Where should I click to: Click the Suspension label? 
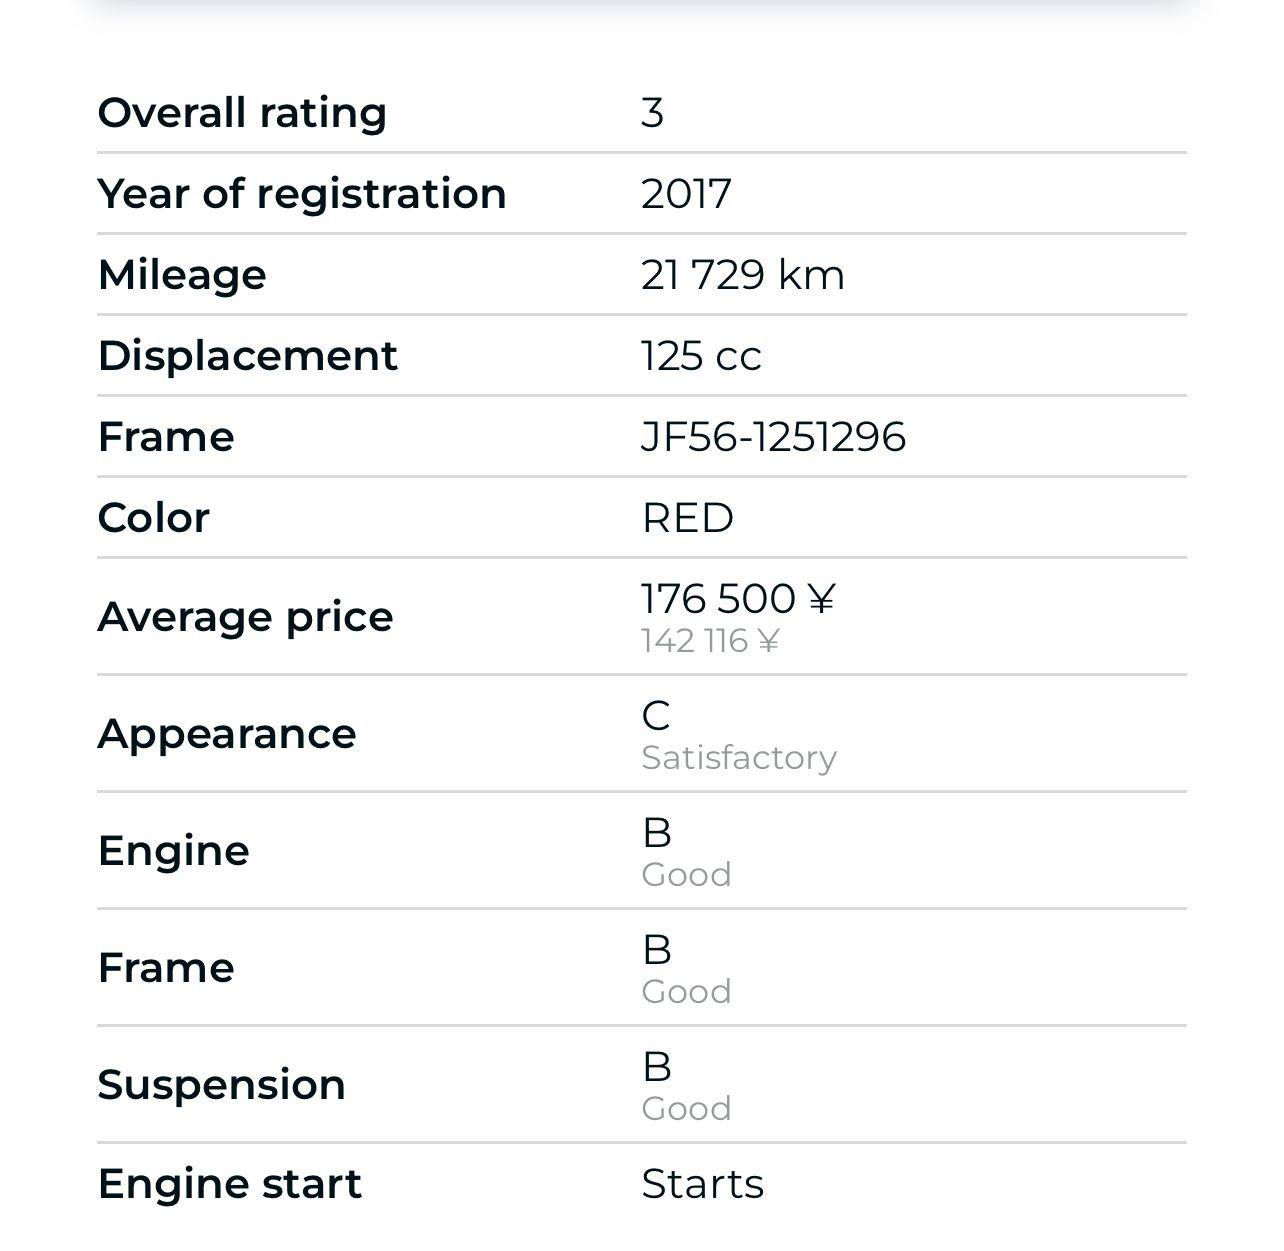221,1085
